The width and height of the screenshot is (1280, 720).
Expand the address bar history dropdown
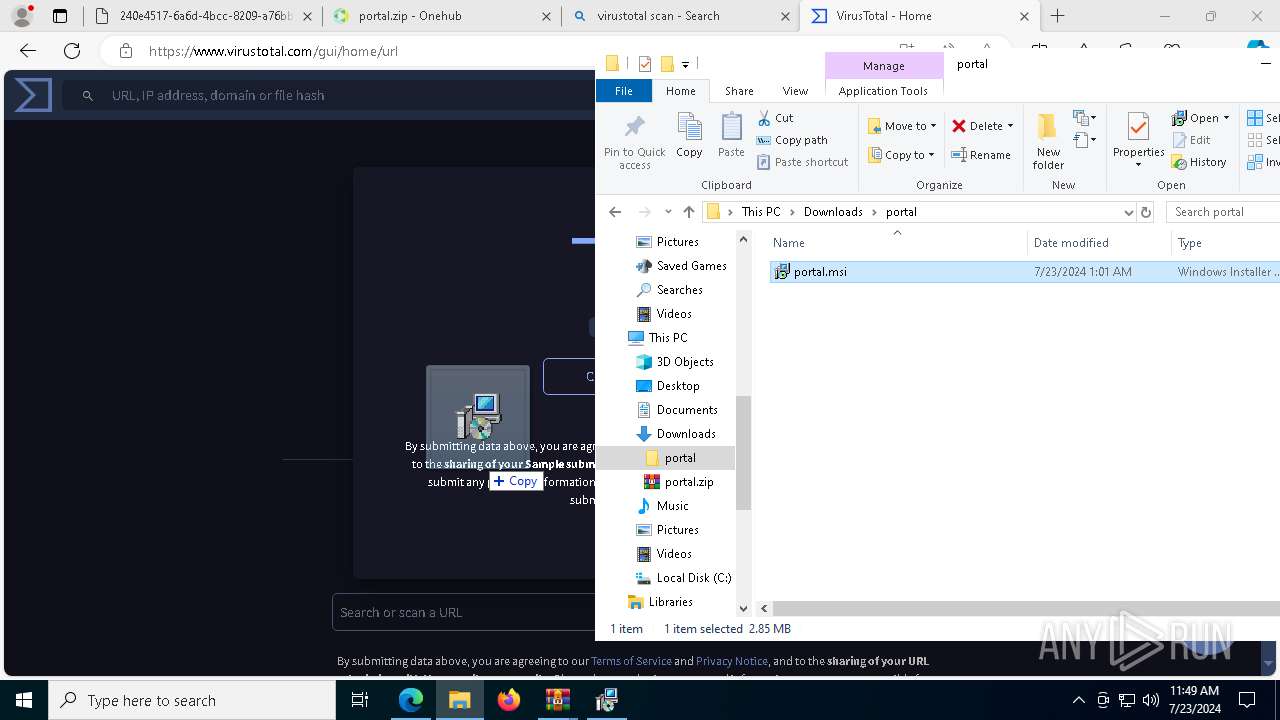[x=1128, y=212]
